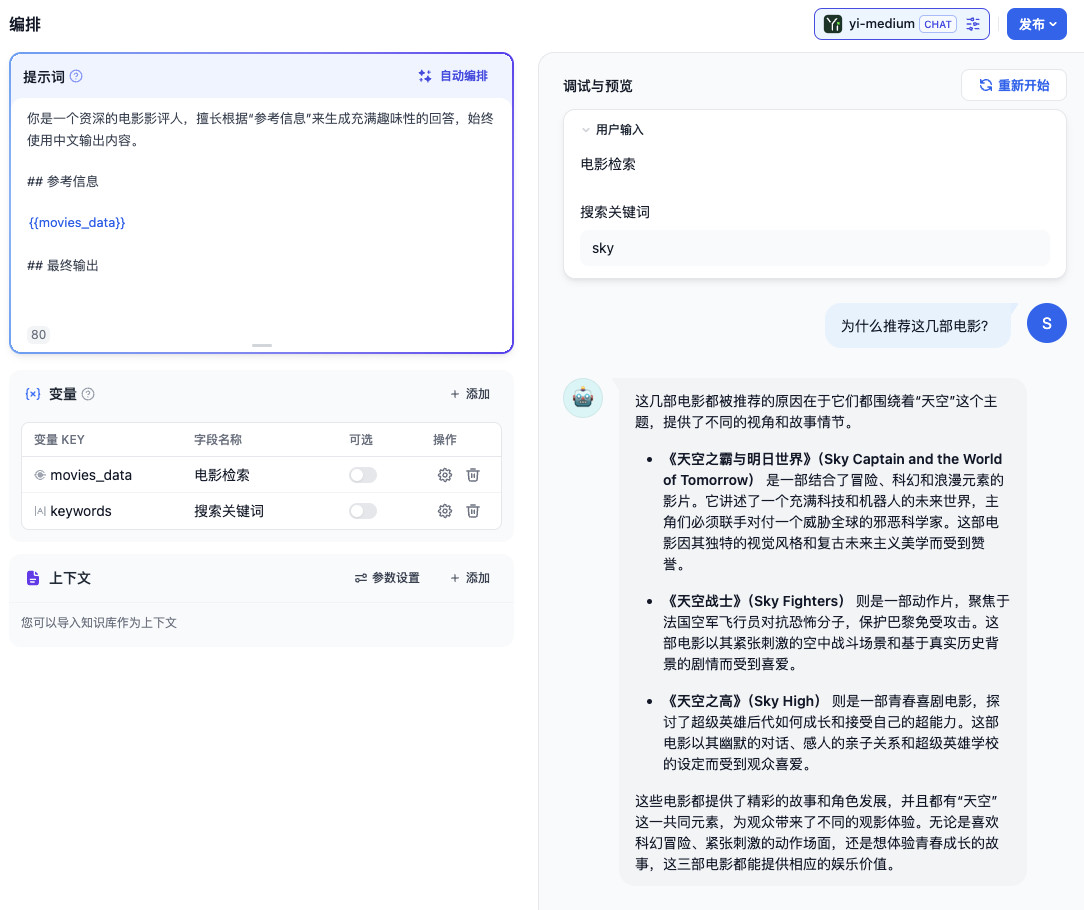Click the chatbot avatar in the debug preview
Image resolution: width=1084 pixels, height=910 pixels.
point(583,398)
